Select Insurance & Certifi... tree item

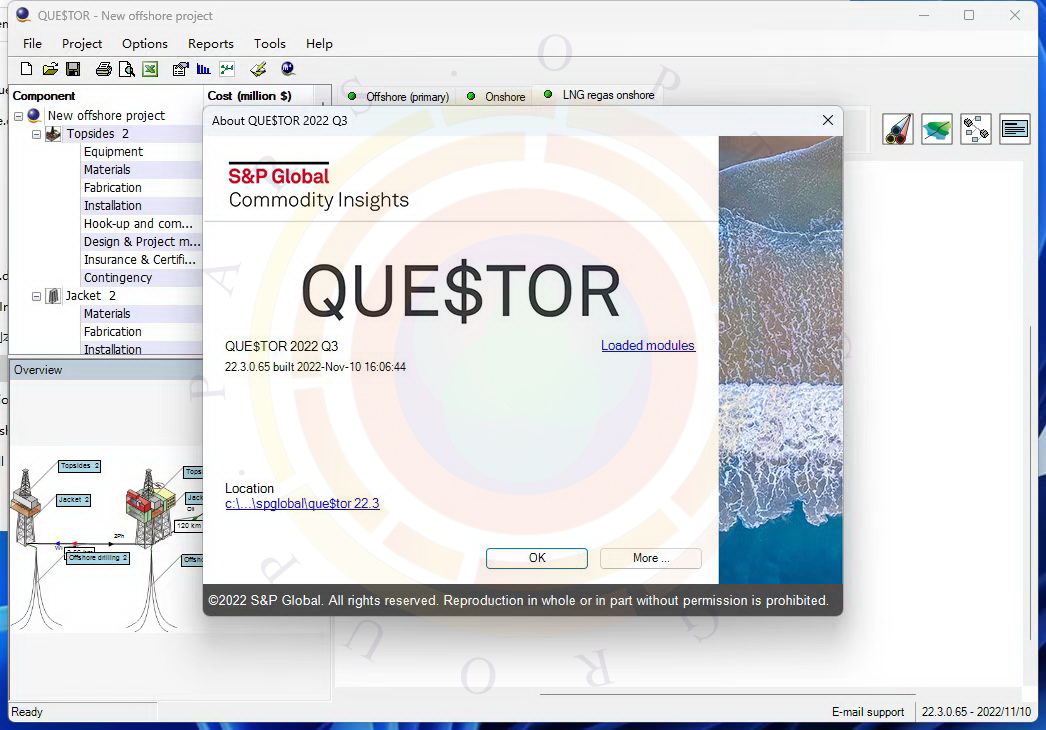[x=141, y=260]
